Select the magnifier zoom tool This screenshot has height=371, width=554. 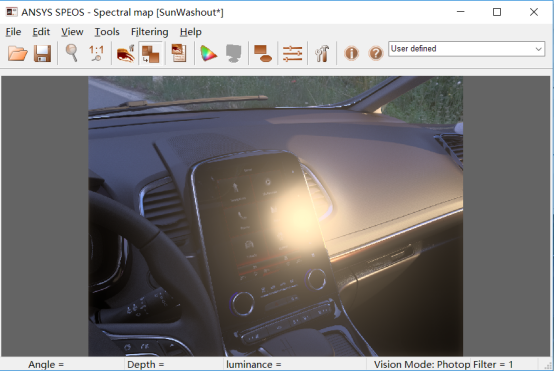coord(72,53)
